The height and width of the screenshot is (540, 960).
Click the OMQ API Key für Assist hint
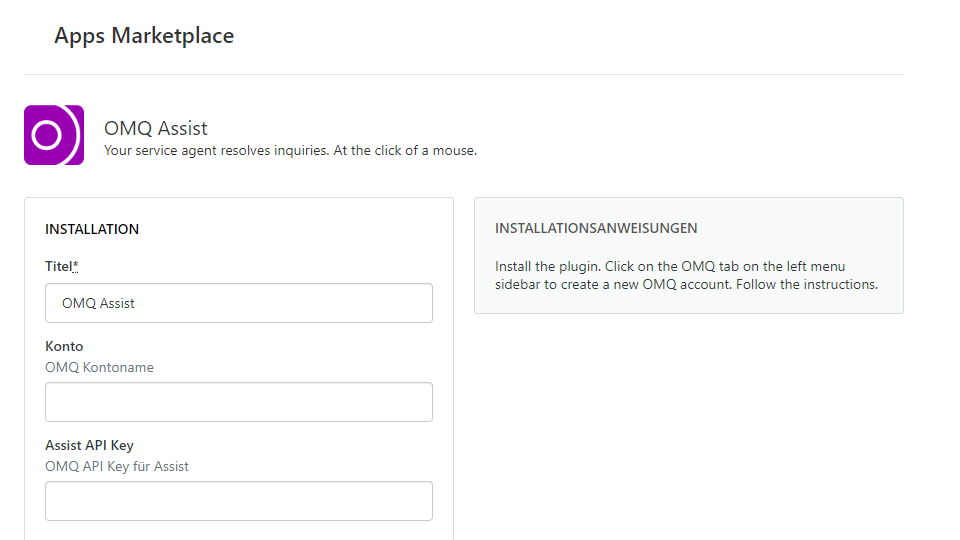(x=117, y=467)
